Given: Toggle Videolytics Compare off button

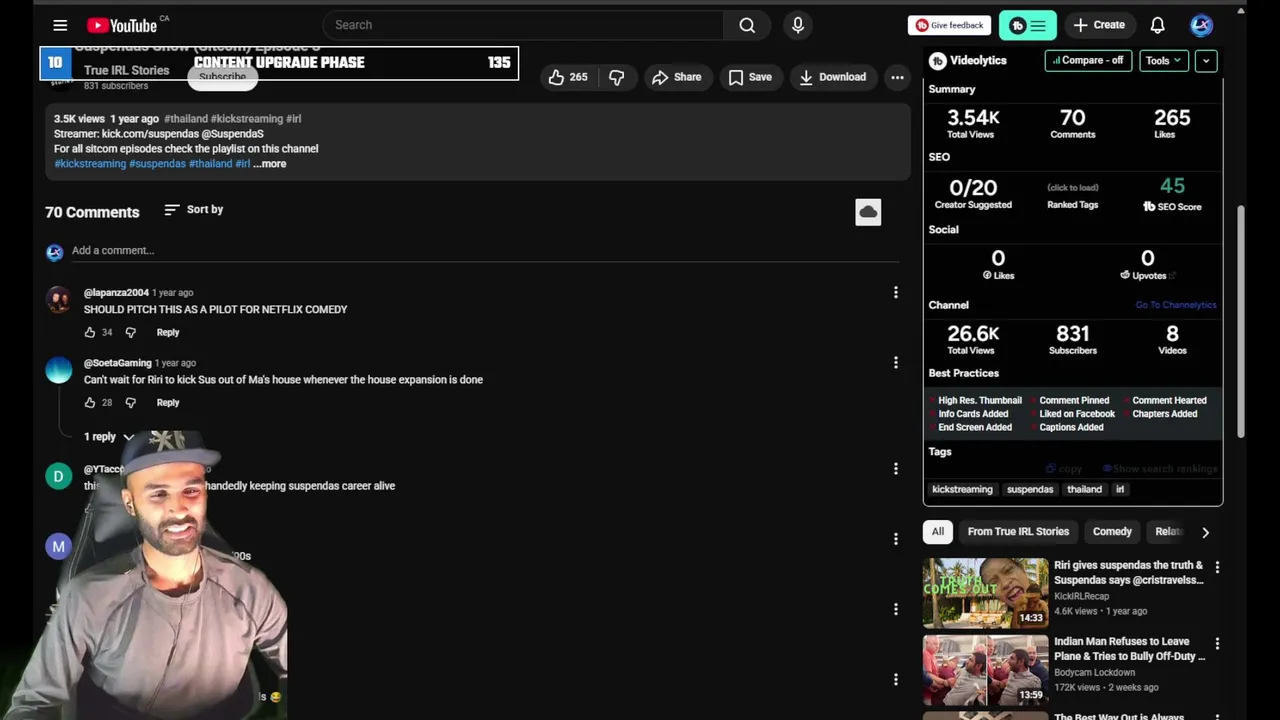Looking at the screenshot, I should pyautogui.click(x=1087, y=60).
